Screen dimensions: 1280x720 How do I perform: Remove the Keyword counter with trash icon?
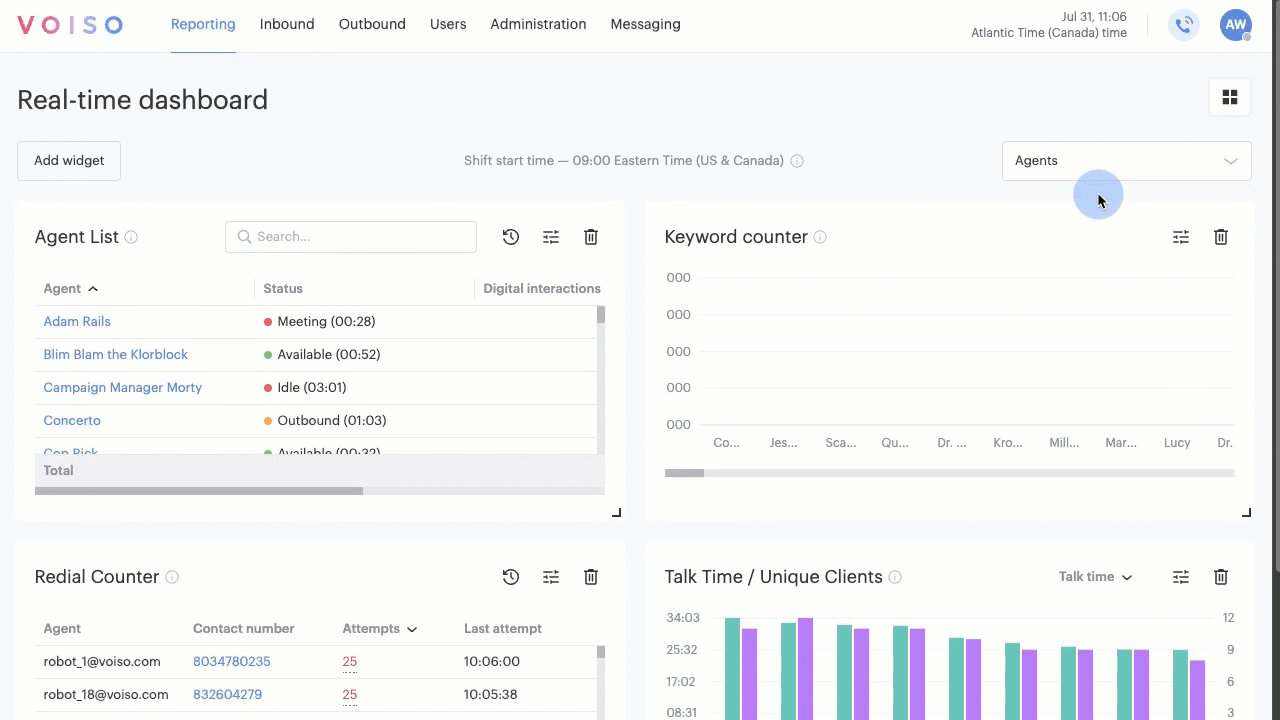point(1220,237)
